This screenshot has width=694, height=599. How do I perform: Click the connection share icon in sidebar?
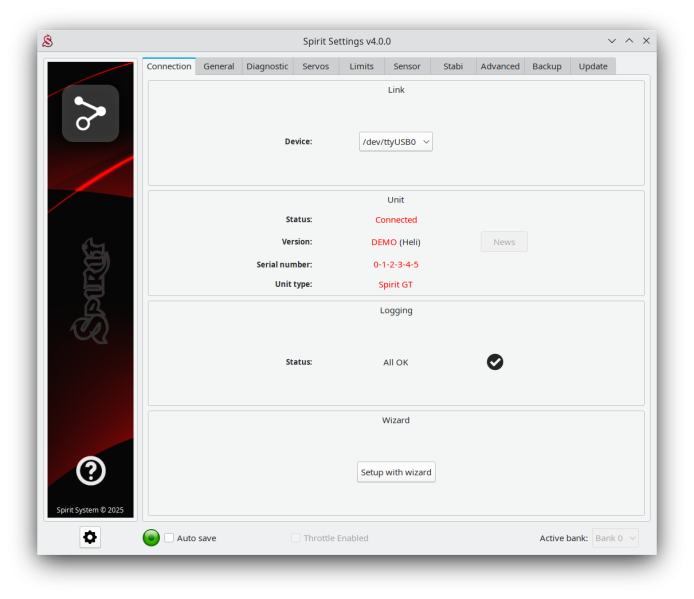90,113
